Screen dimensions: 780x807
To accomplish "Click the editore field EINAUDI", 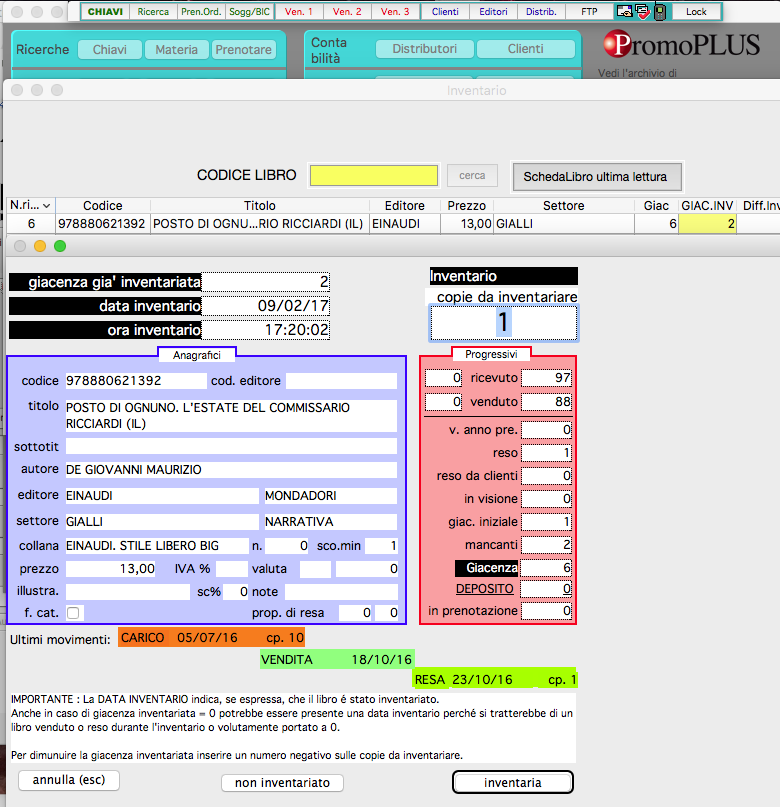I will click(162, 496).
